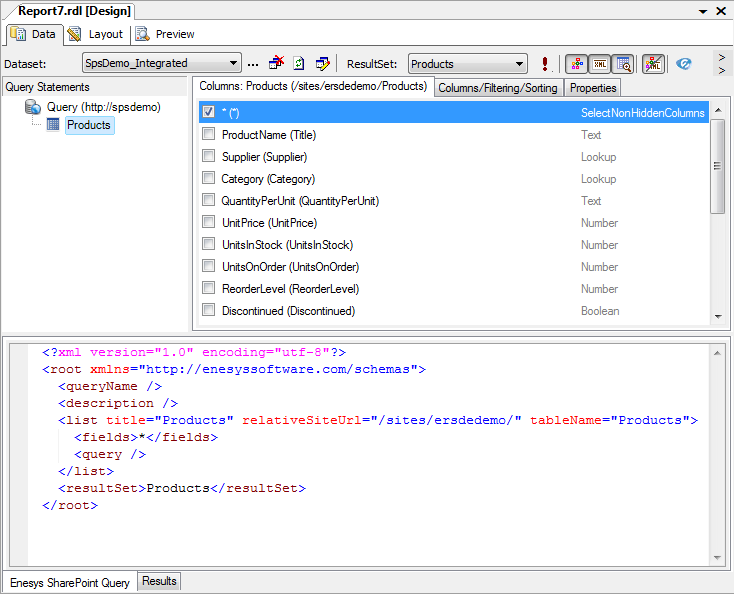This screenshot has width=734, height=594.
Task: Click the blue help icon in toolbar
Action: coord(684,64)
